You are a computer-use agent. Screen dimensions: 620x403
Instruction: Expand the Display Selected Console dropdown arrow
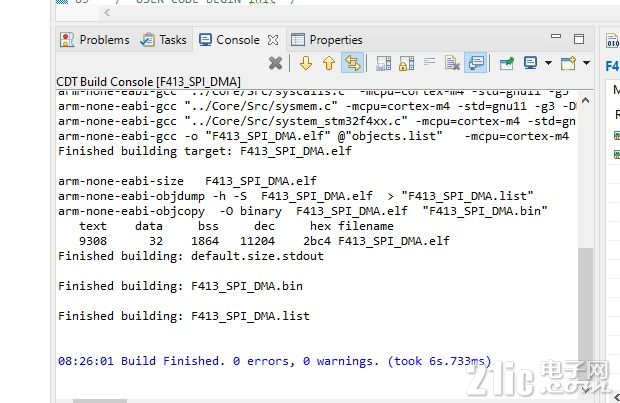[x=548, y=63]
